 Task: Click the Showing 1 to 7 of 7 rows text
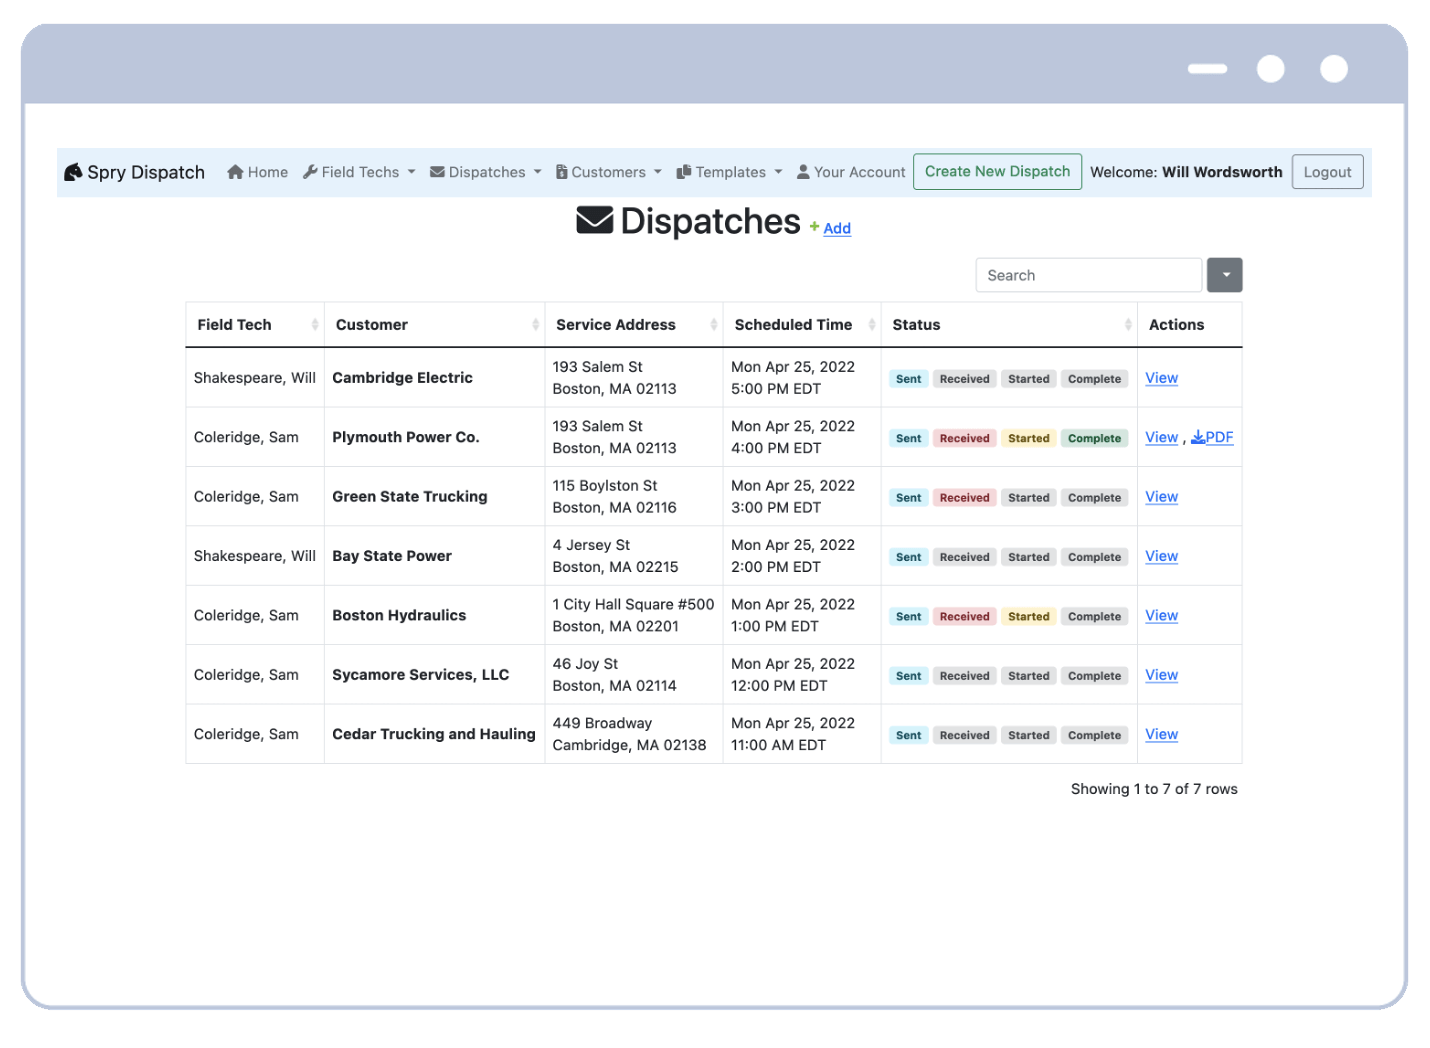(x=1154, y=789)
